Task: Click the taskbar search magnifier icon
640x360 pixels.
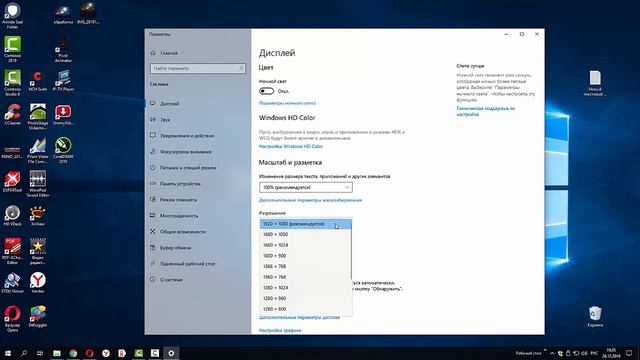Action: pos(24,353)
